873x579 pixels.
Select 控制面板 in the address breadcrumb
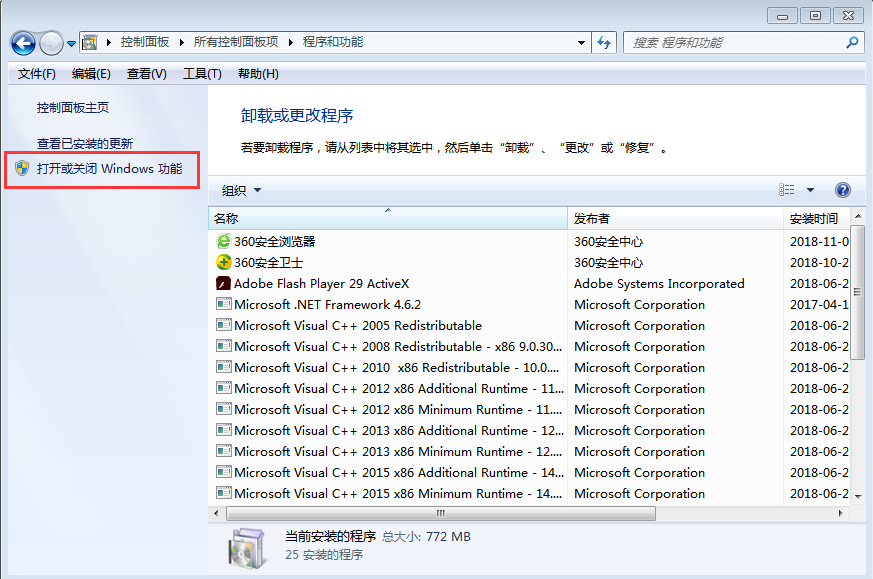[x=145, y=42]
